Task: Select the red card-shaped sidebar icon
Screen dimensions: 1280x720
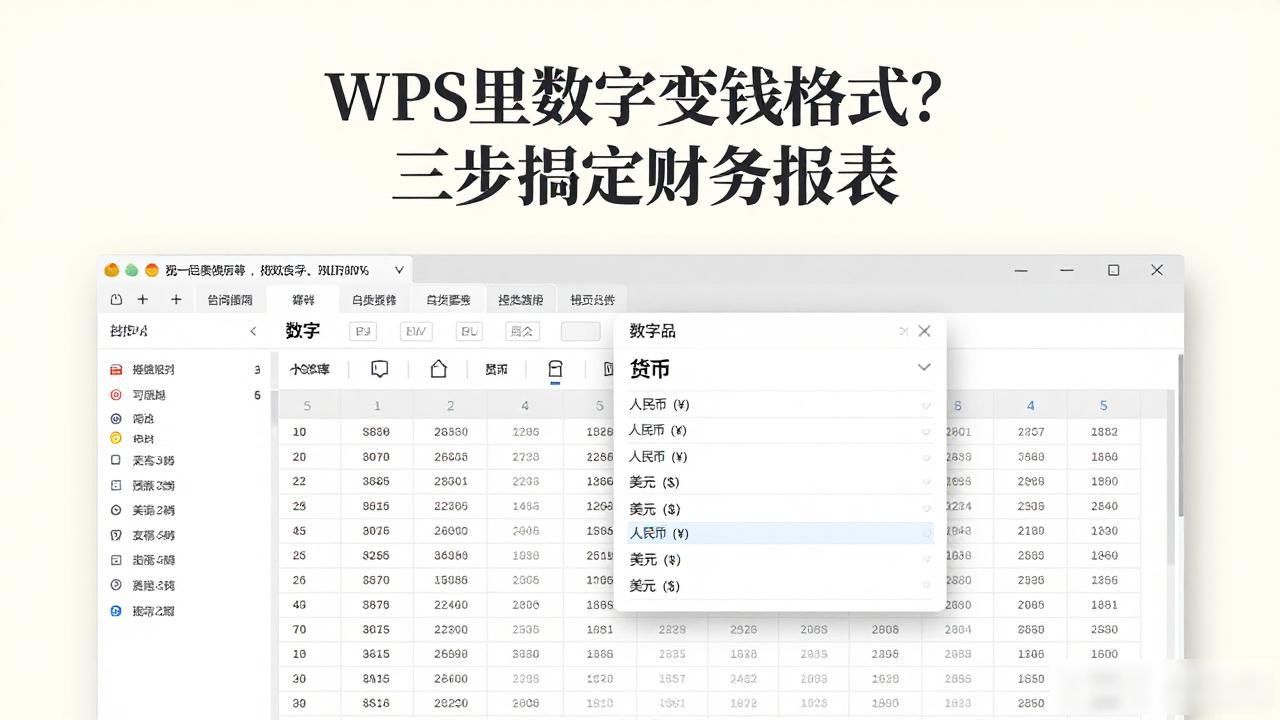Action: coord(116,369)
